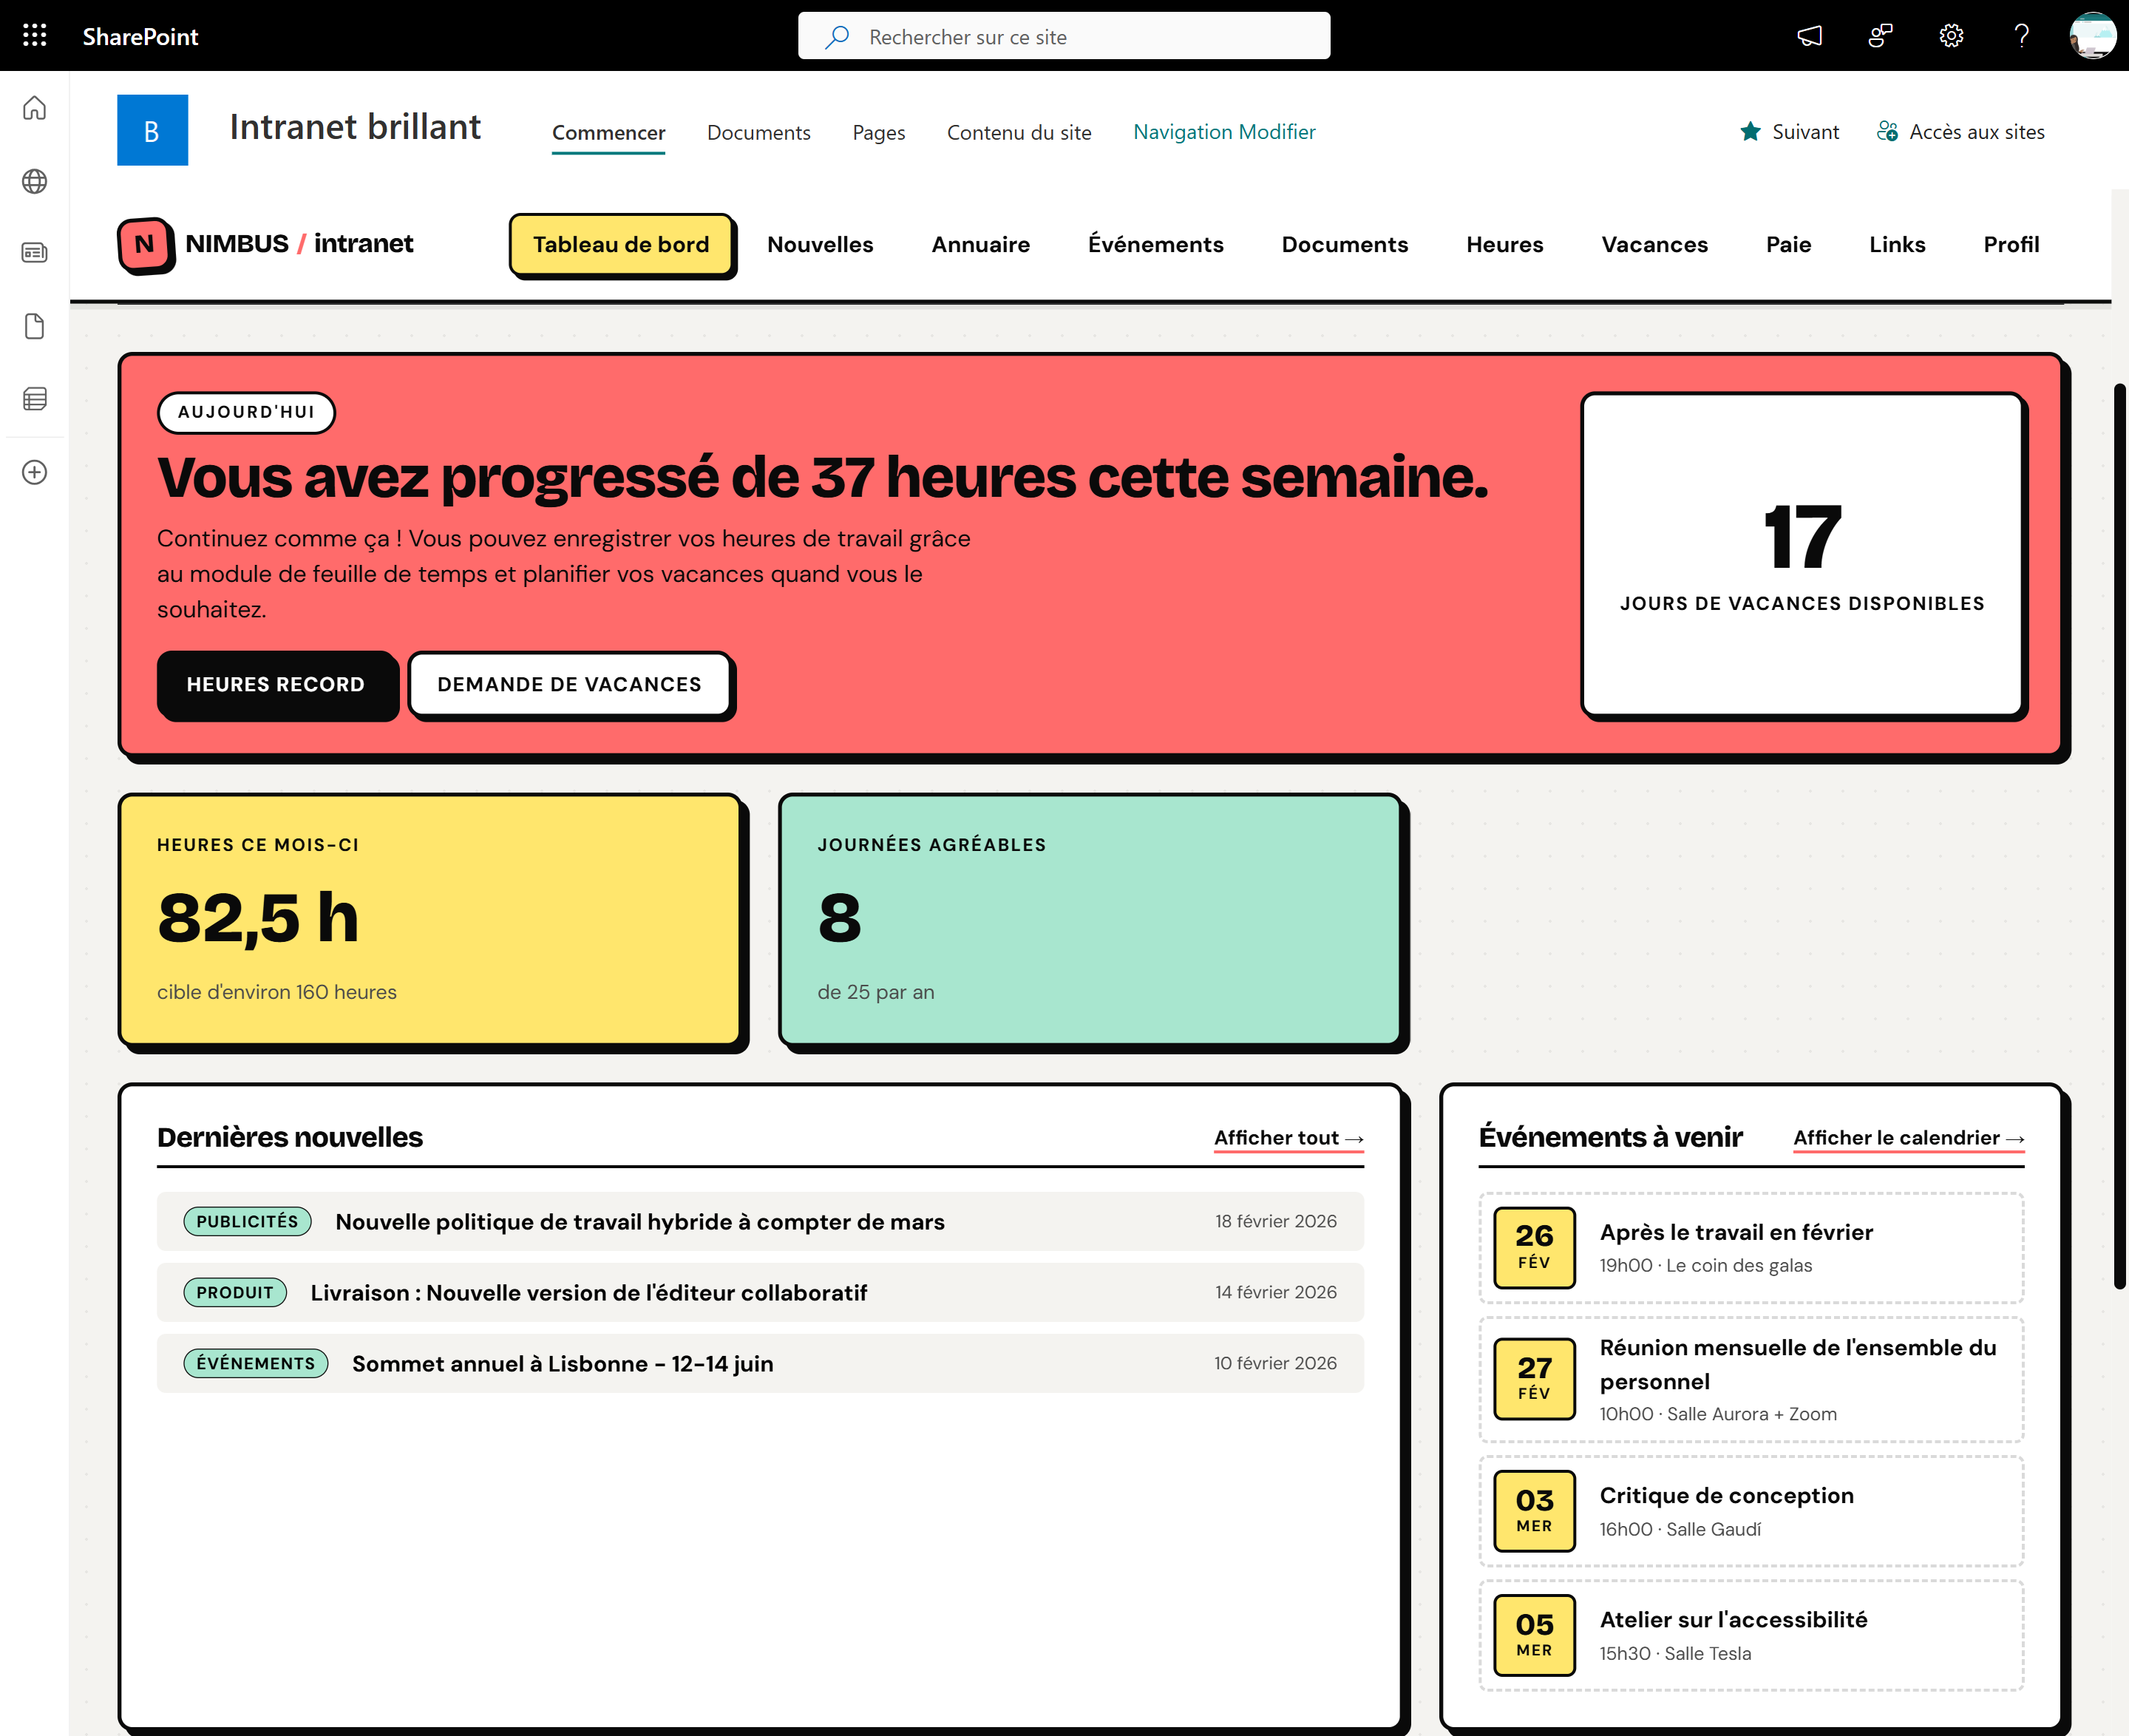Open the Nouvelles menu item
This screenshot has height=1736, width=2129.
coord(820,245)
